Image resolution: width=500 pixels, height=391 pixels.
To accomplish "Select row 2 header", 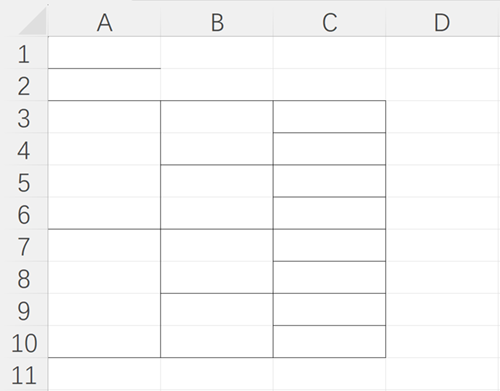I will pos(24,85).
